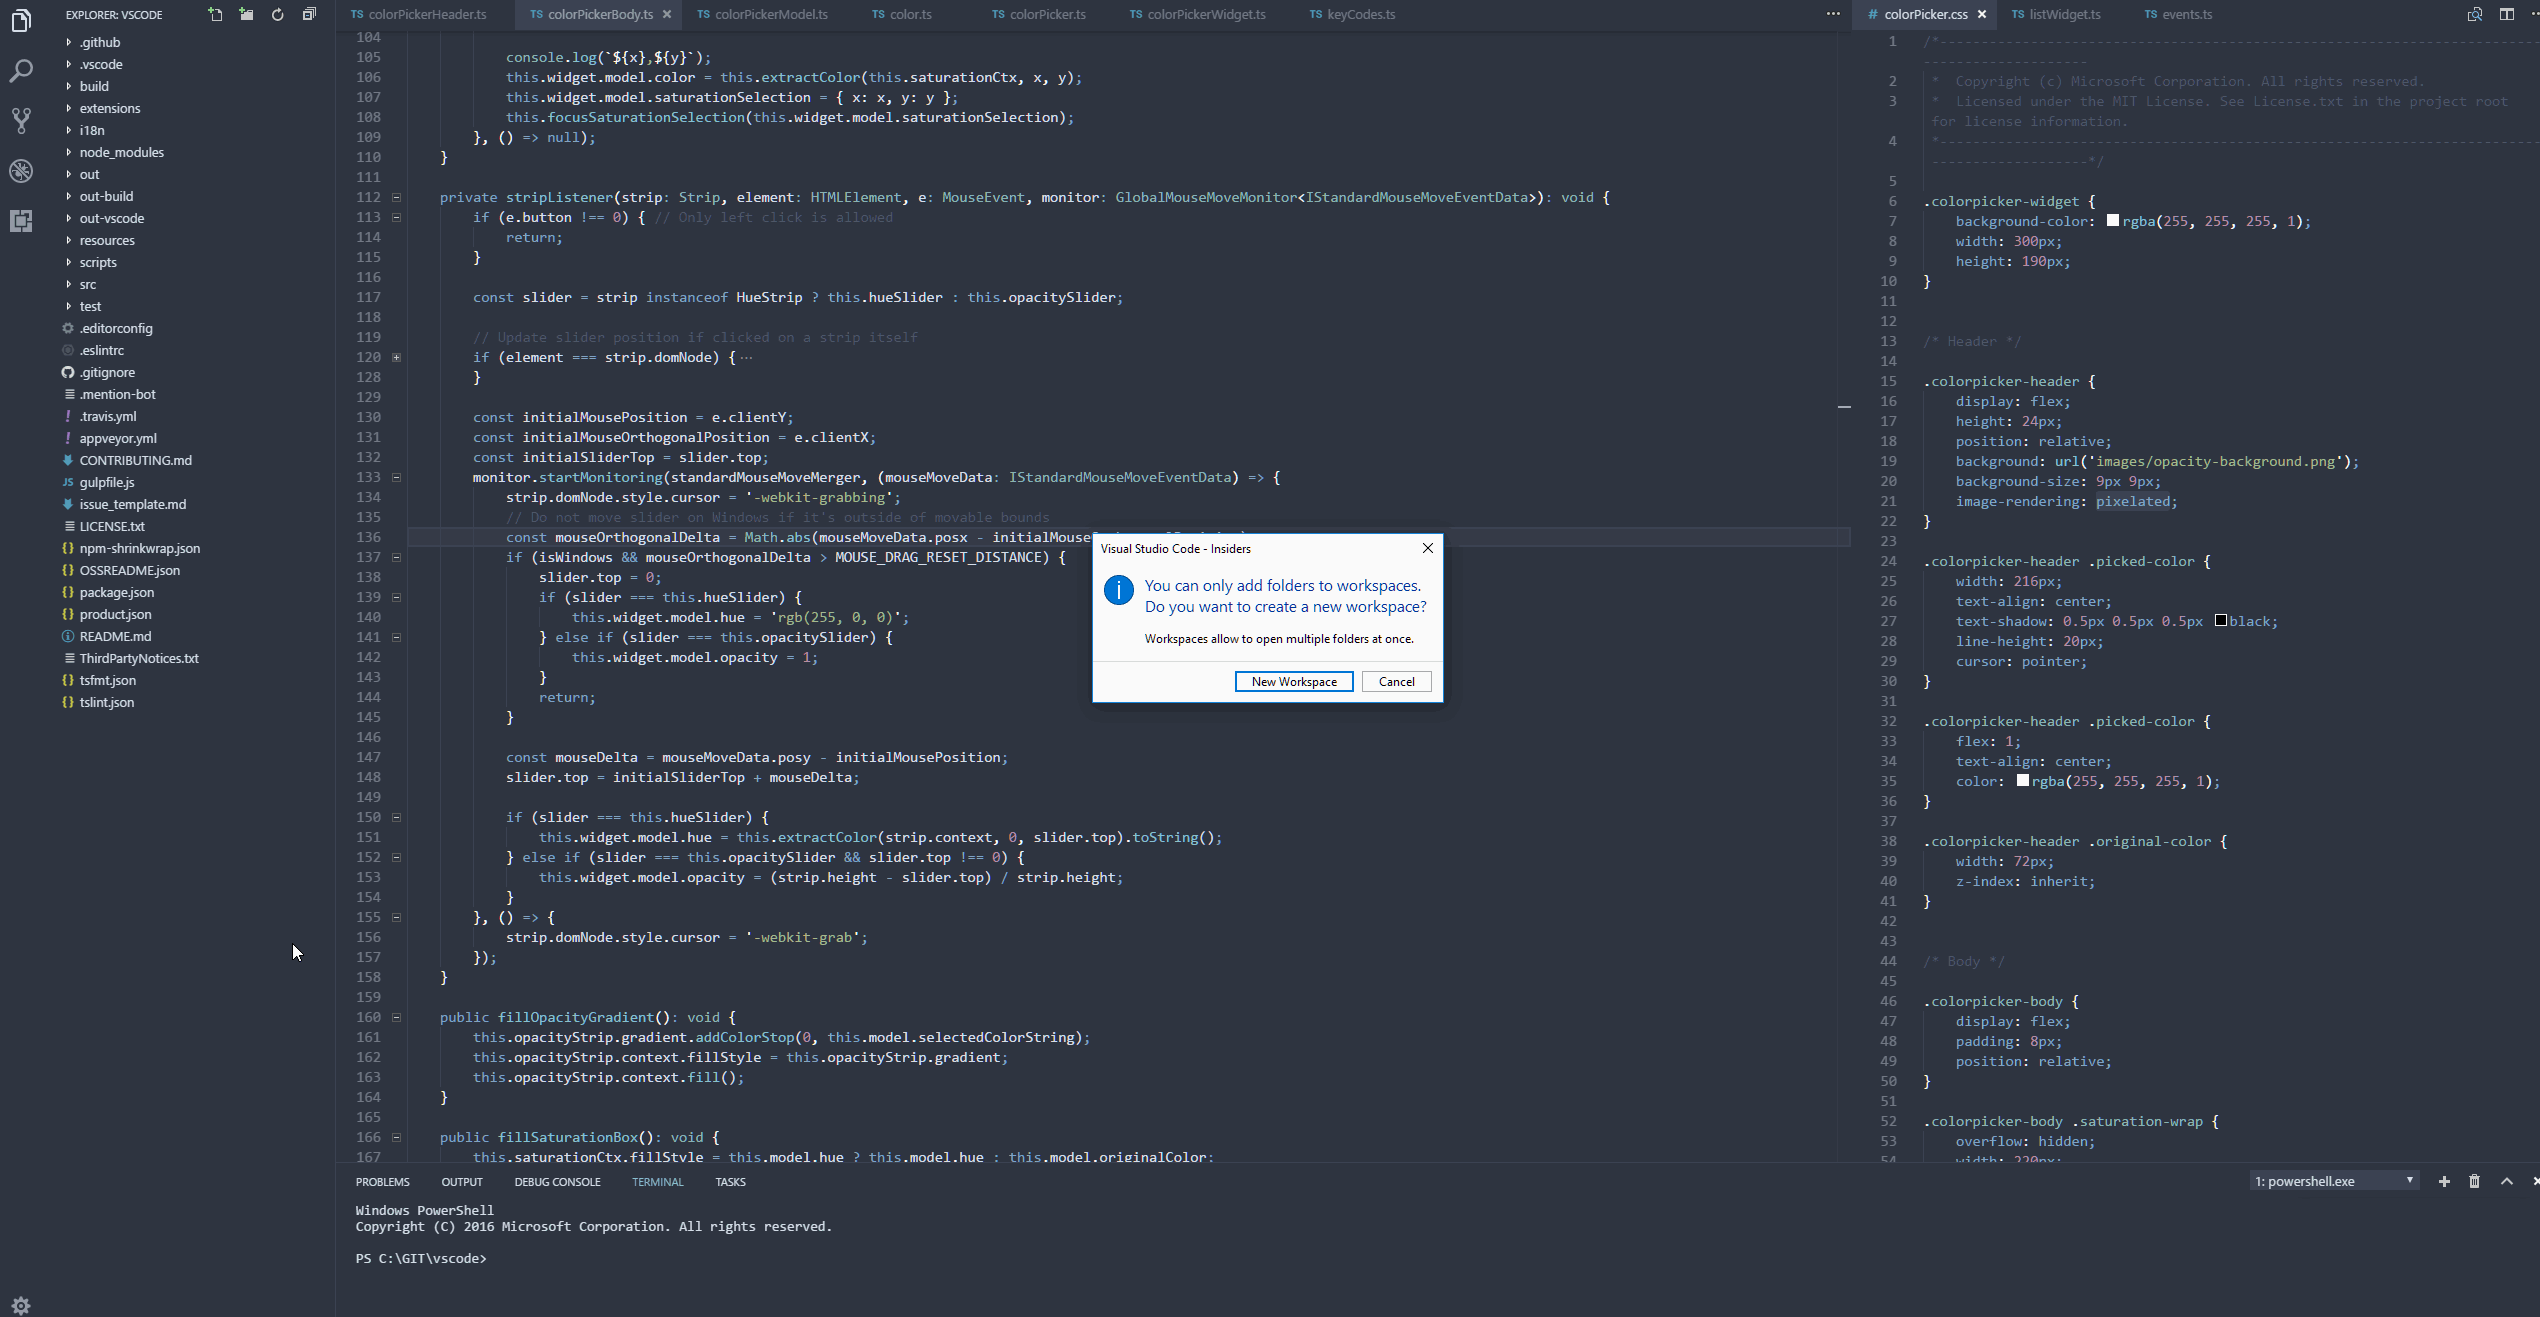The height and width of the screenshot is (1317, 2540).
Task: Split the editor using the top-right icon
Action: pos(2506,14)
